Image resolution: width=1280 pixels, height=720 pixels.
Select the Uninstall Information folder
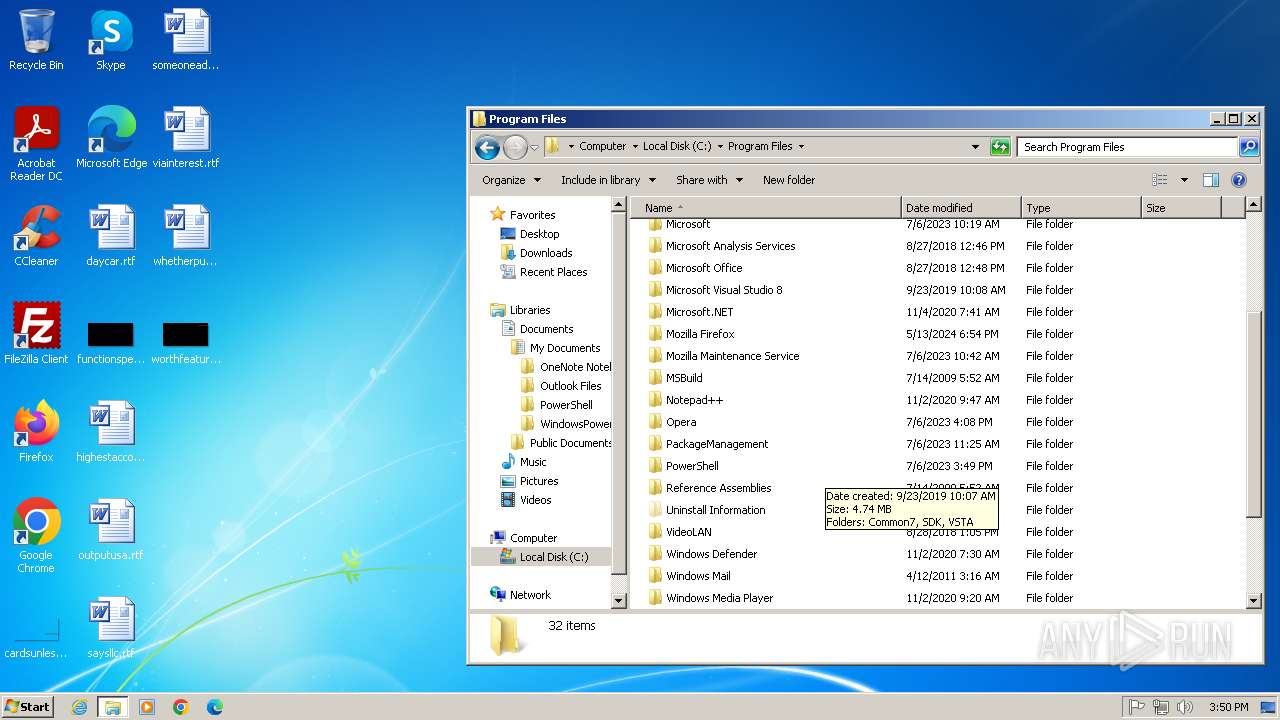pos(715,510)
